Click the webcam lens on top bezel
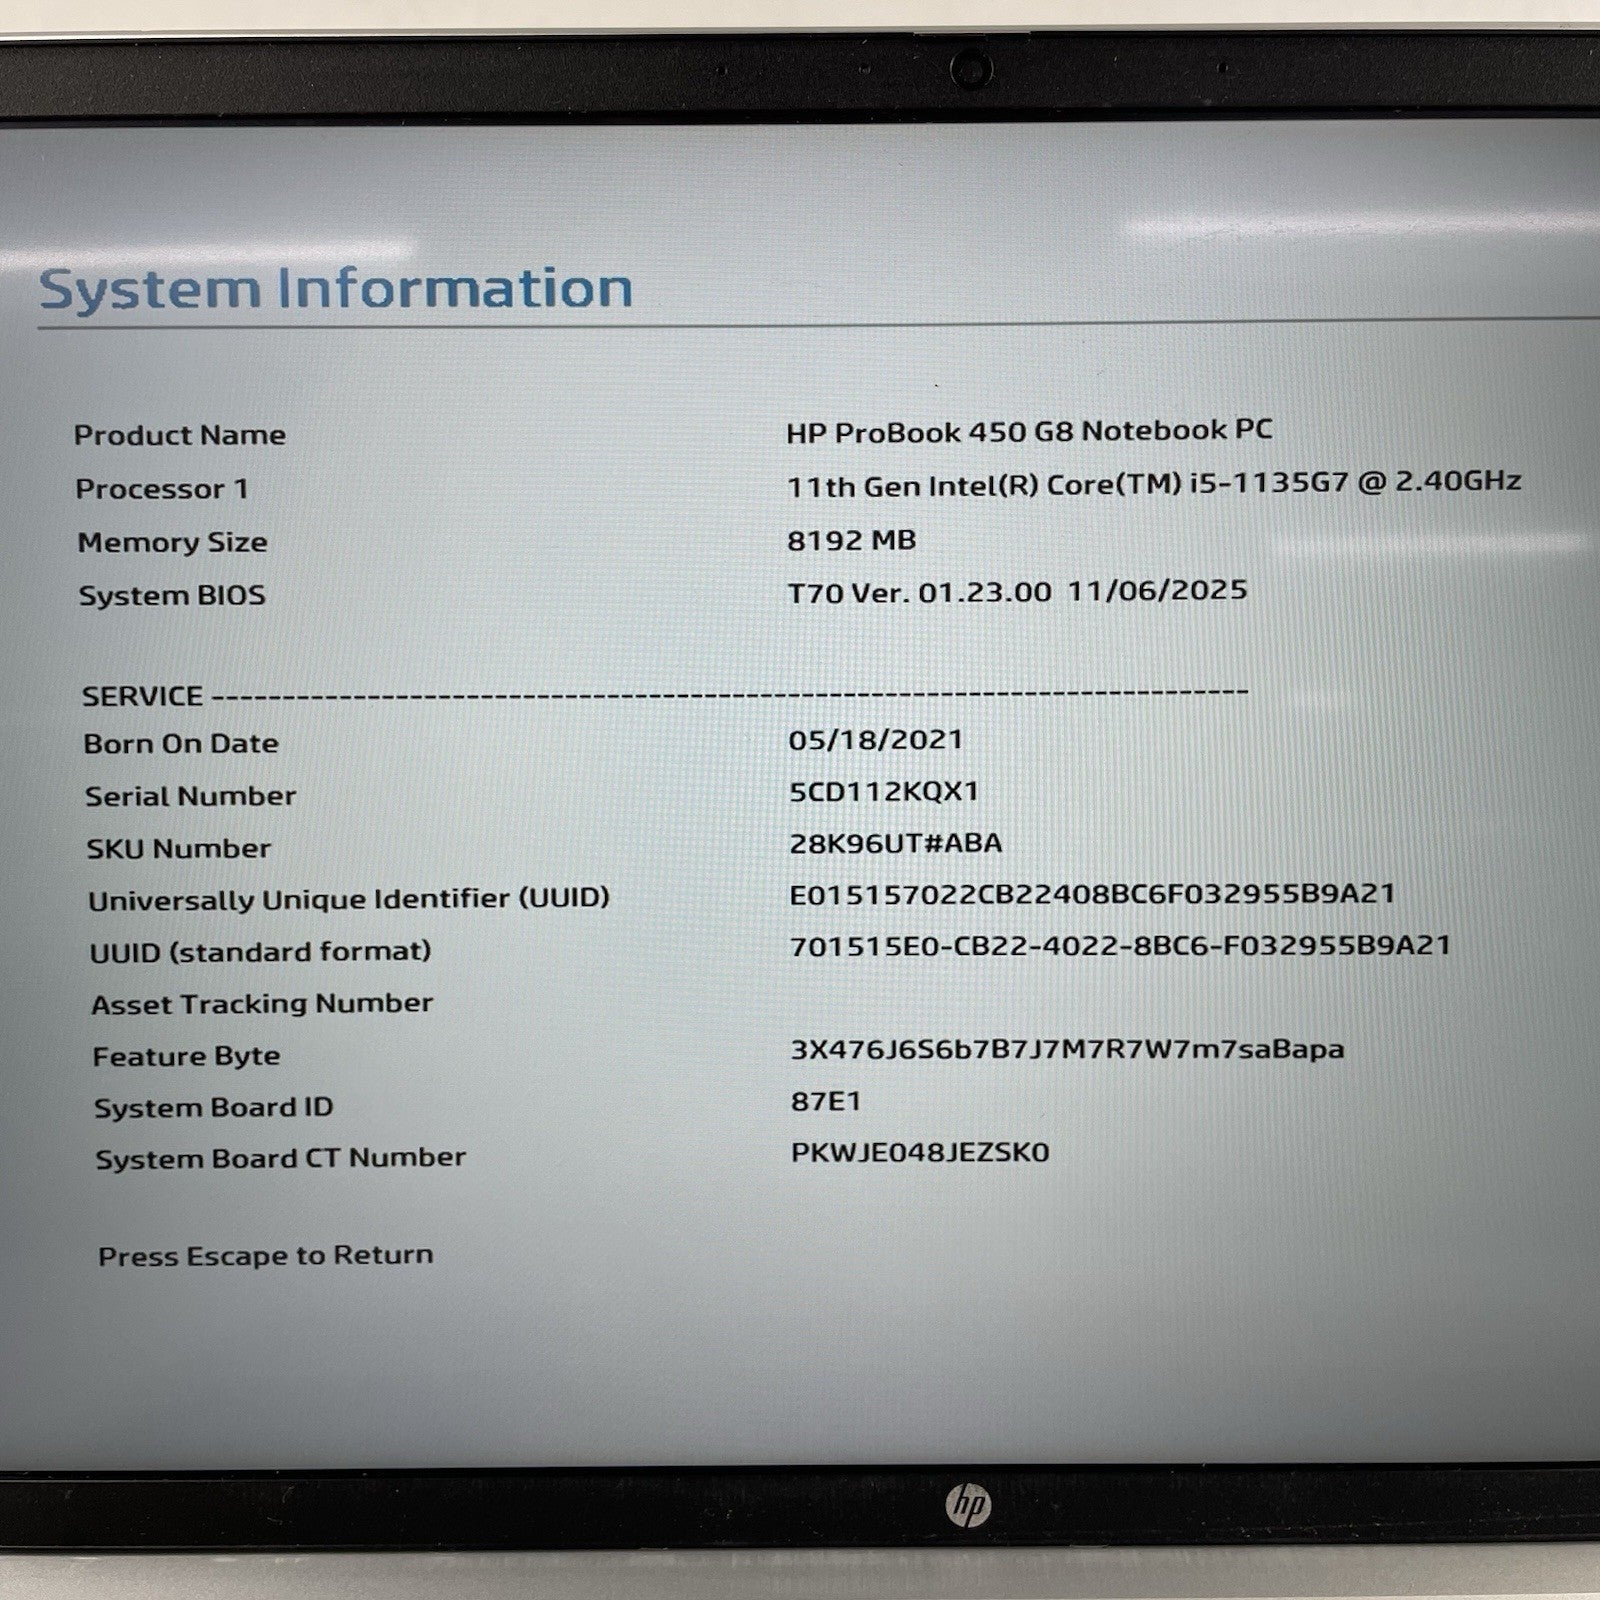The width and height of the screenshot is (1600, 1600). point(970,70)
